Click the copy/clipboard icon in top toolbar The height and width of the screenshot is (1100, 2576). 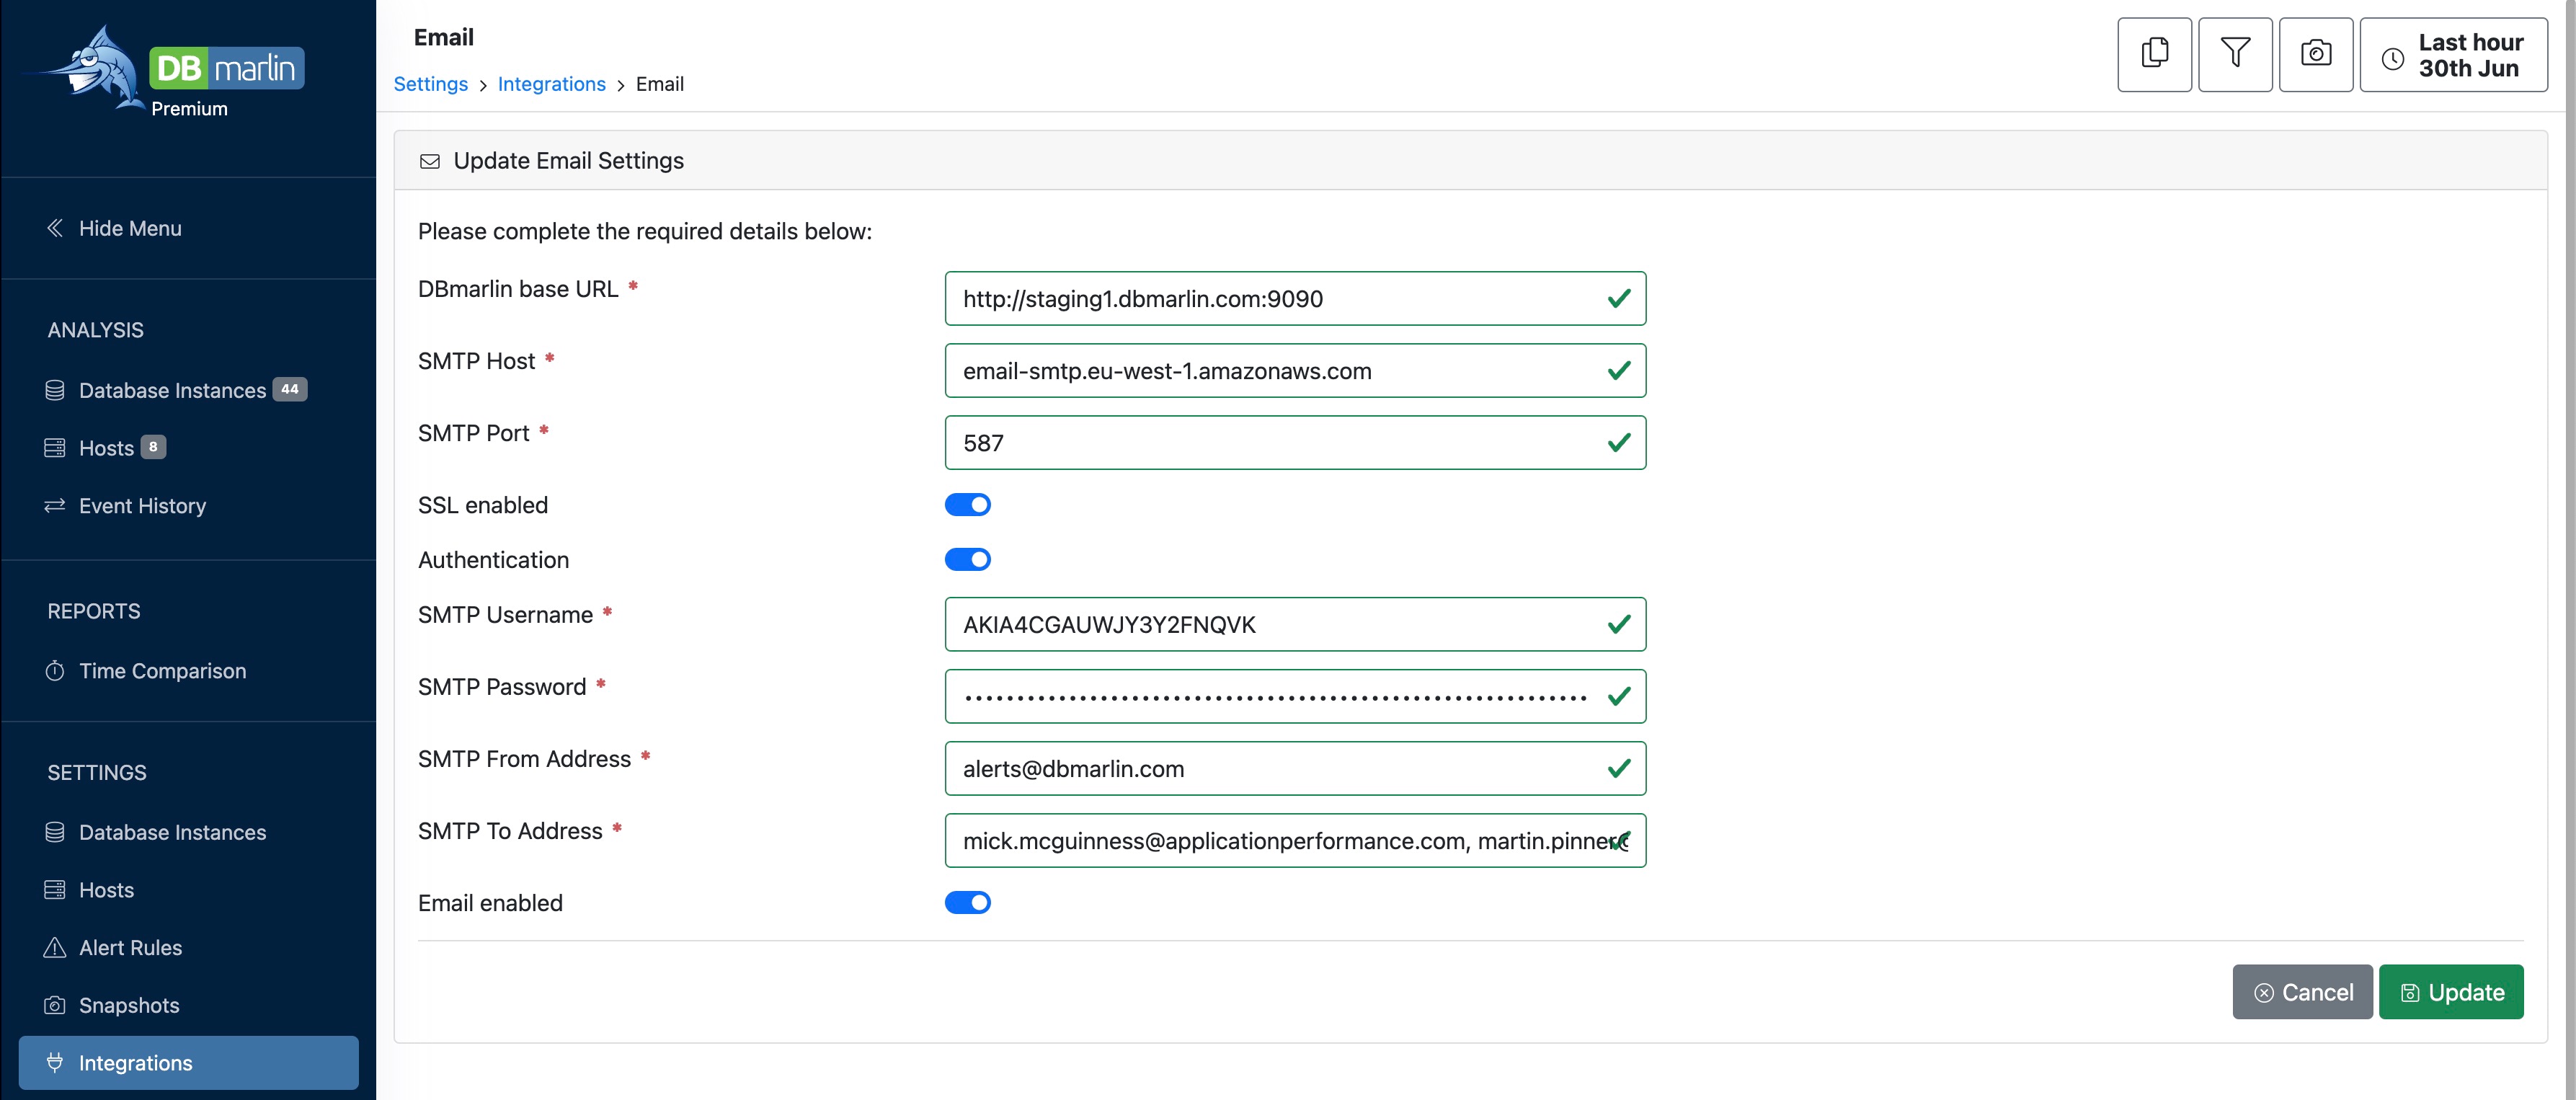click(x=2154, y=54)
